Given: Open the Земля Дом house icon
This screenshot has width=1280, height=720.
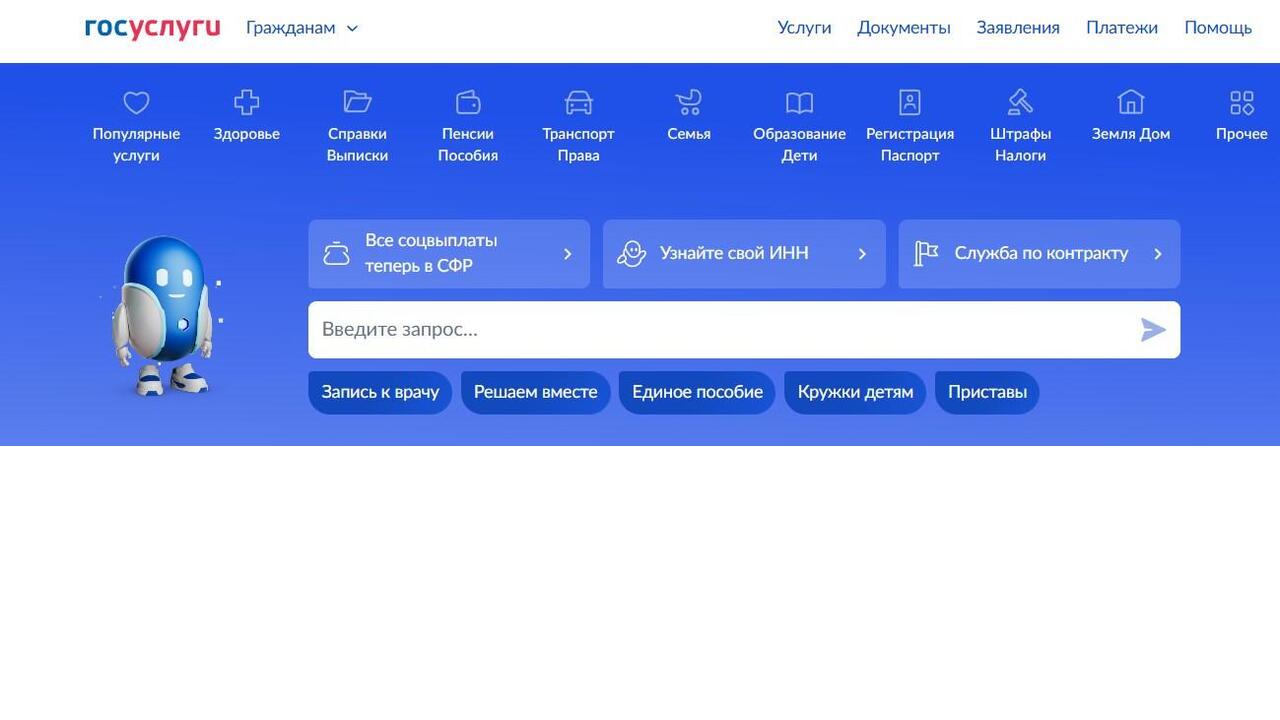Looking at the screenshot, I should [x=1130, y=102].
